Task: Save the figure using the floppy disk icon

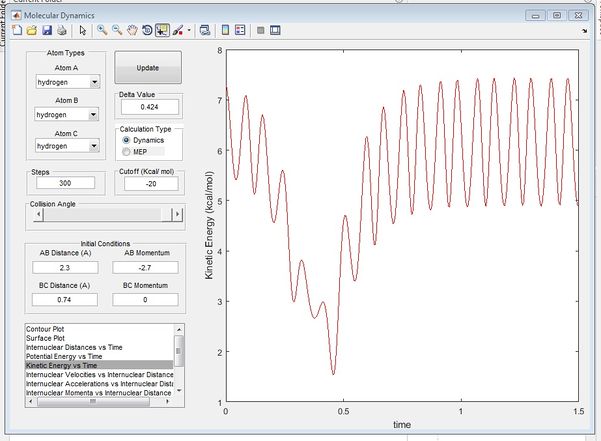Action: tap(47, 30)
